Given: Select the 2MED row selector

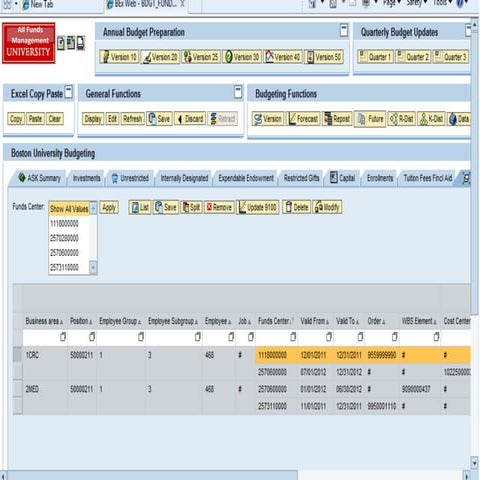Looking at the screenshot, I should (18, 389).
